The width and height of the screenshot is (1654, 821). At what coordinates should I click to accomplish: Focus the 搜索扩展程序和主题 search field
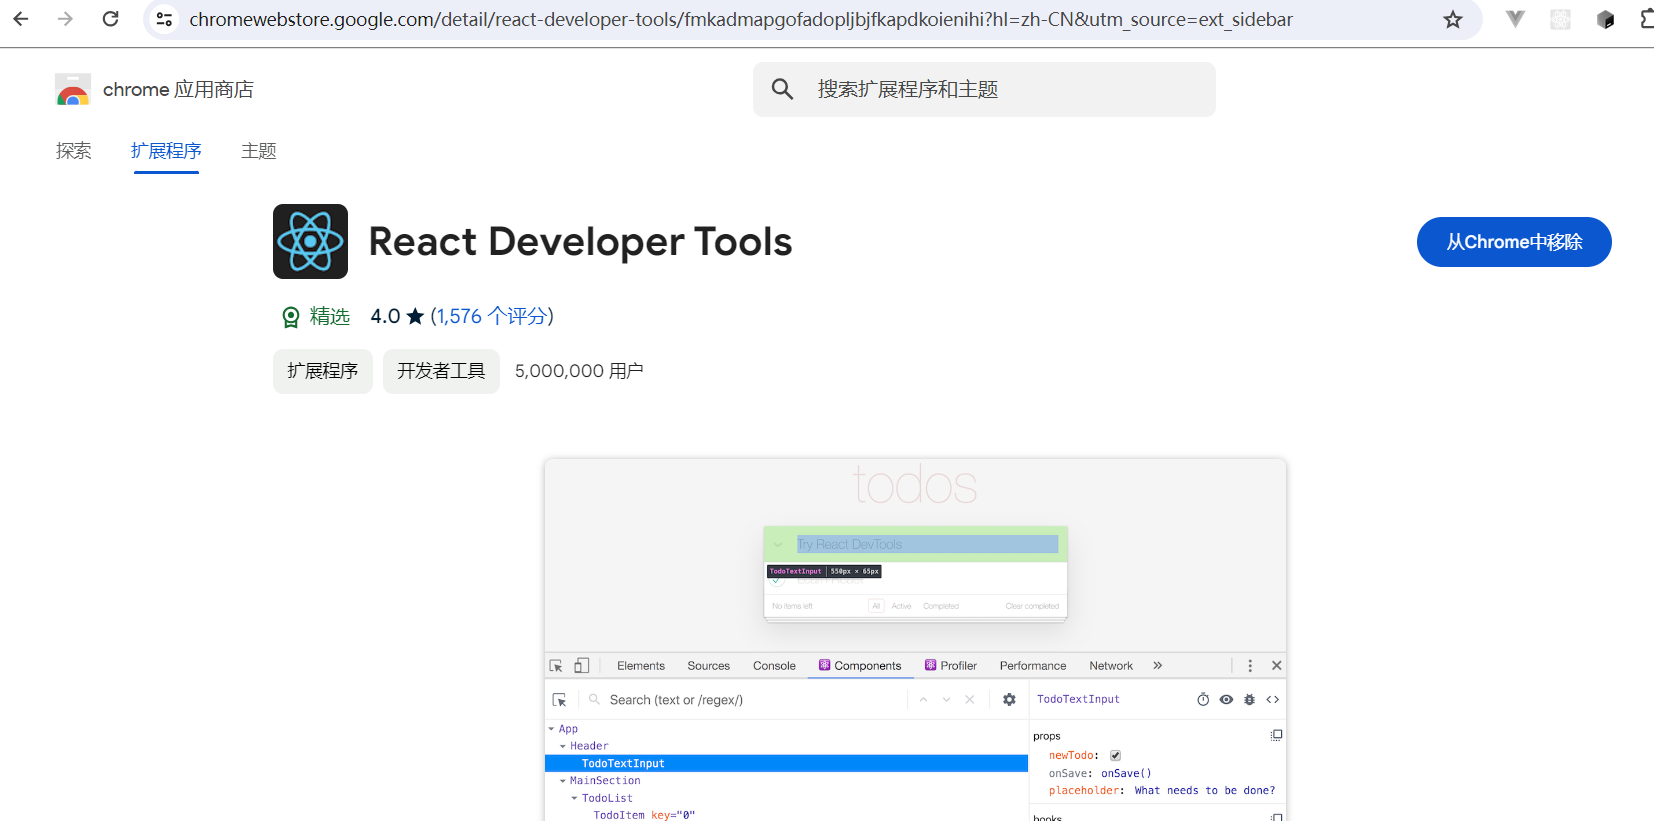984,89
